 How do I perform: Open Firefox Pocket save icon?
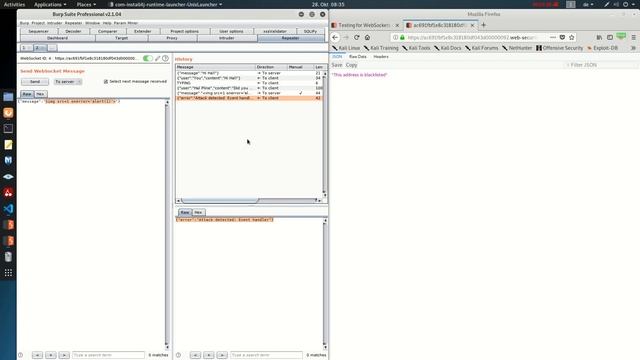click(562, 37)
